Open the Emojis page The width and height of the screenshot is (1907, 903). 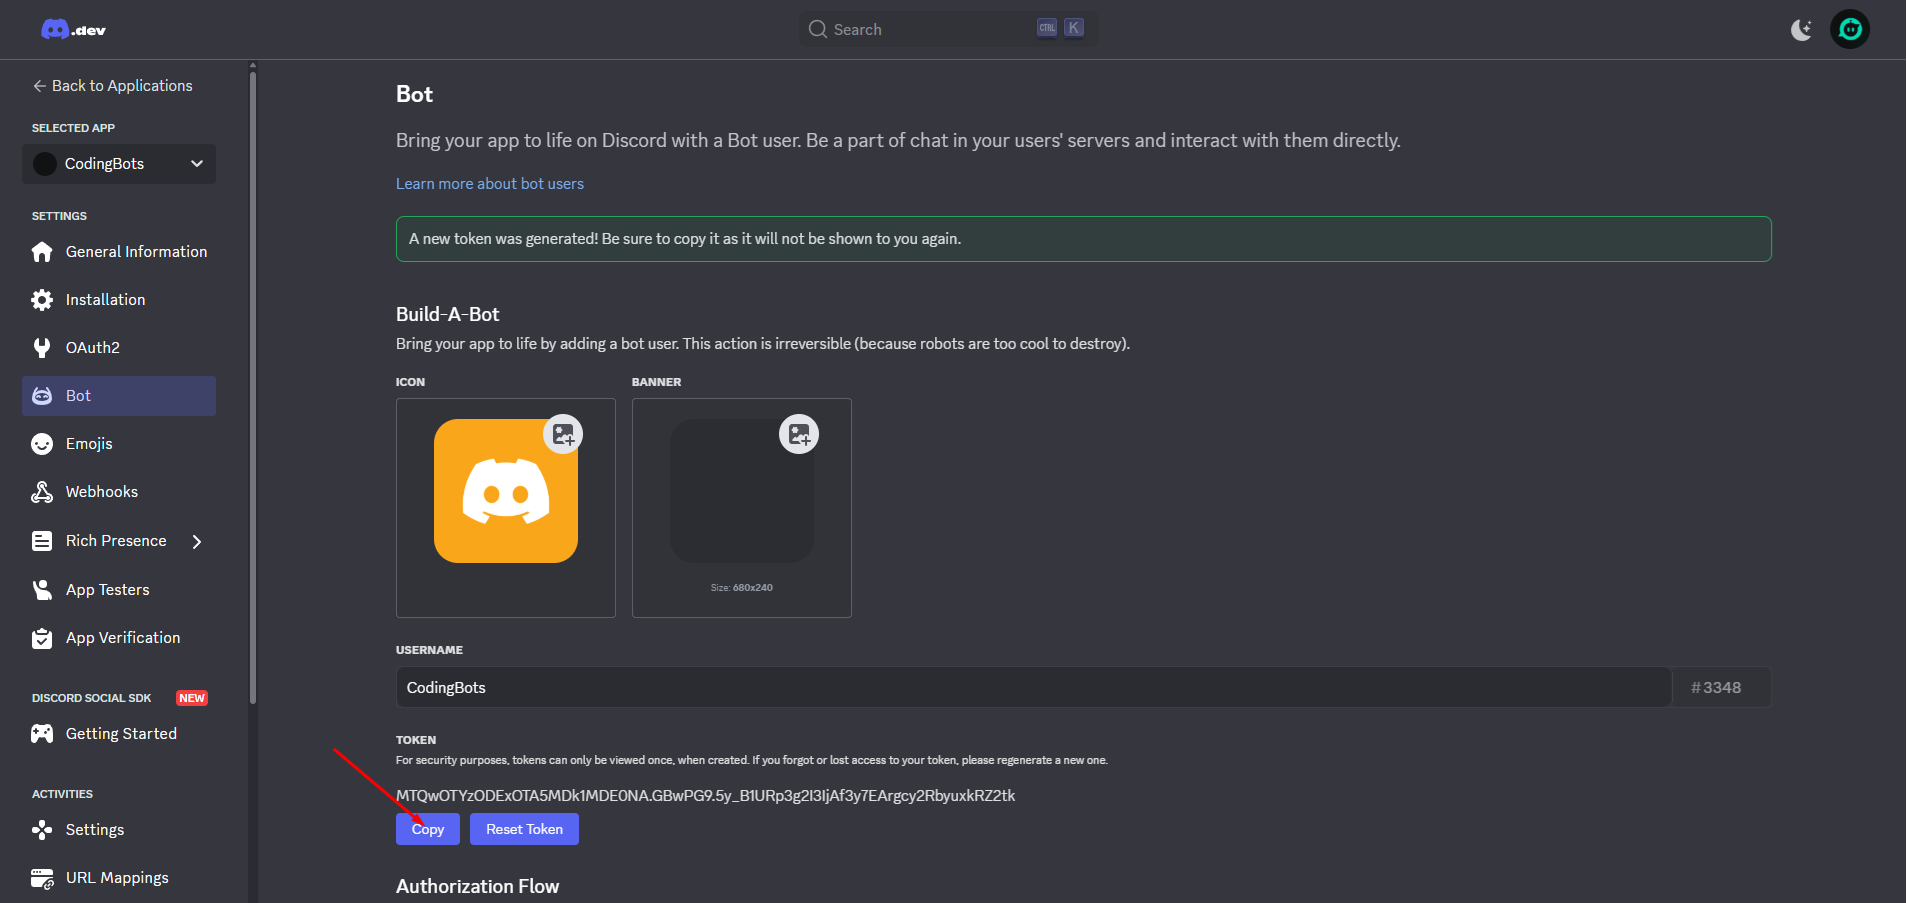point(119,444)
